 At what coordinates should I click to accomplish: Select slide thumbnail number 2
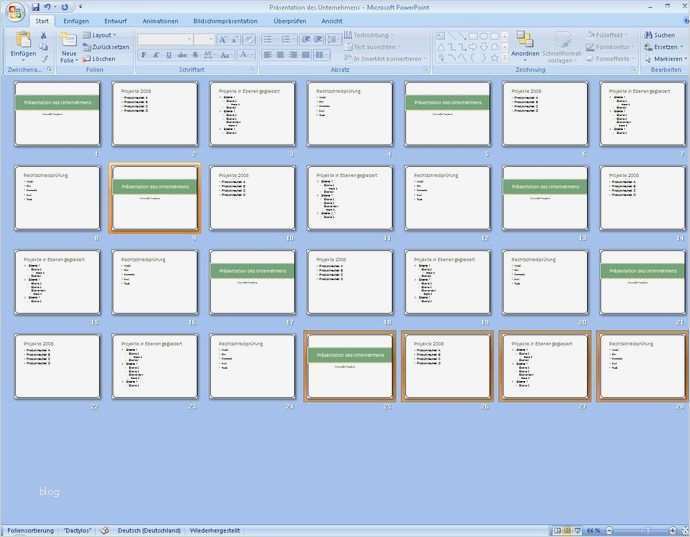[x=155, y=114]
